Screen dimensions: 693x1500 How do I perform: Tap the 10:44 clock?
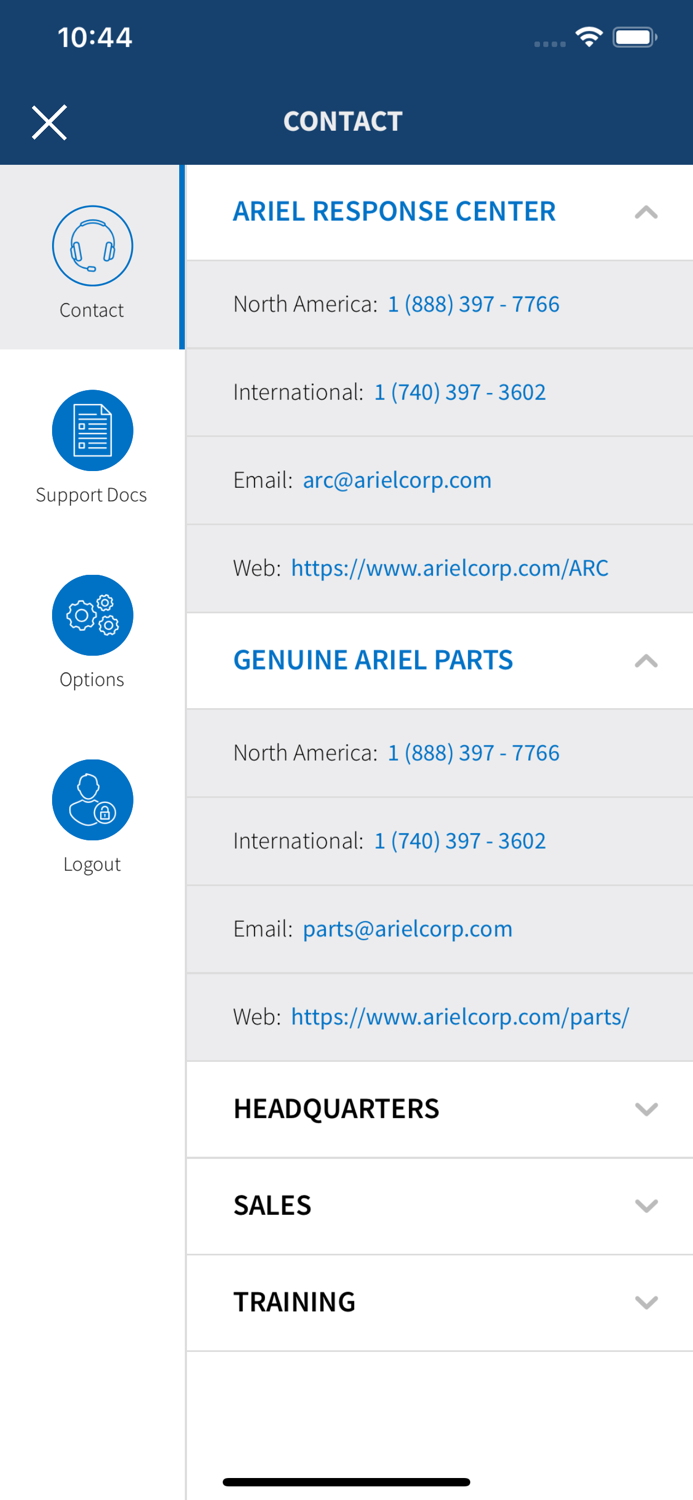click(95, 38)
